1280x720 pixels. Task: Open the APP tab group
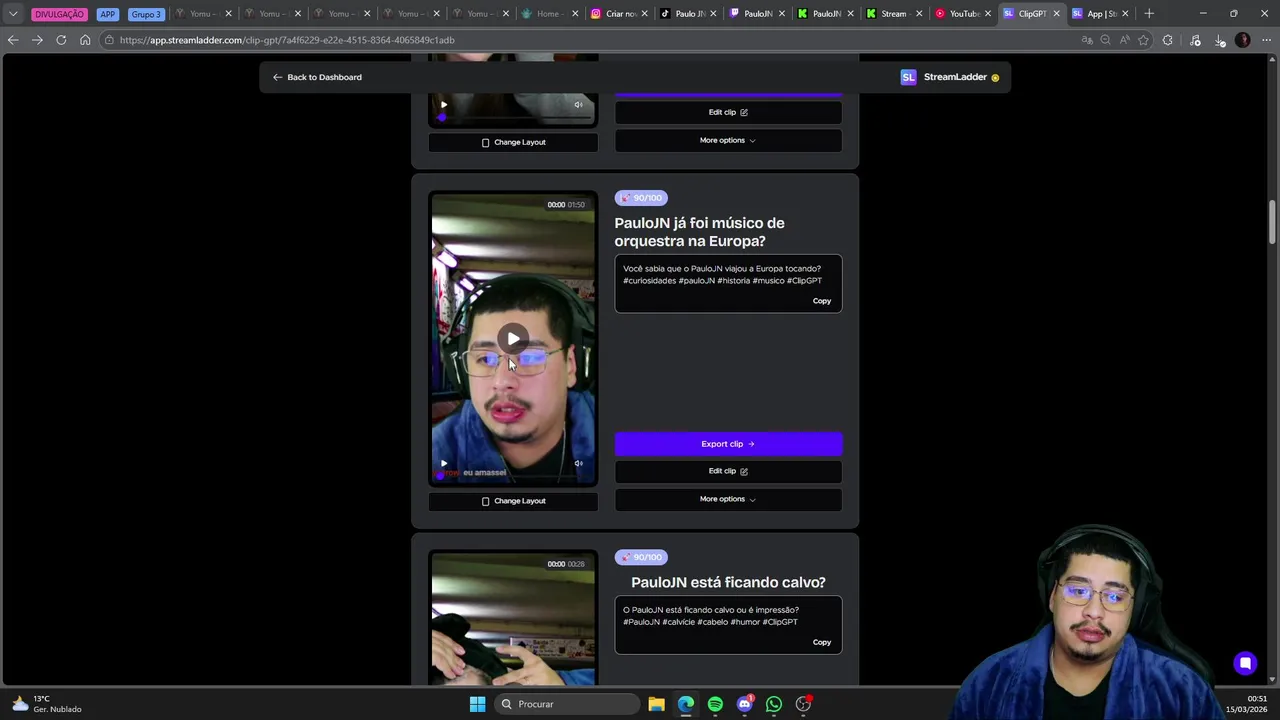coord(108,14)
